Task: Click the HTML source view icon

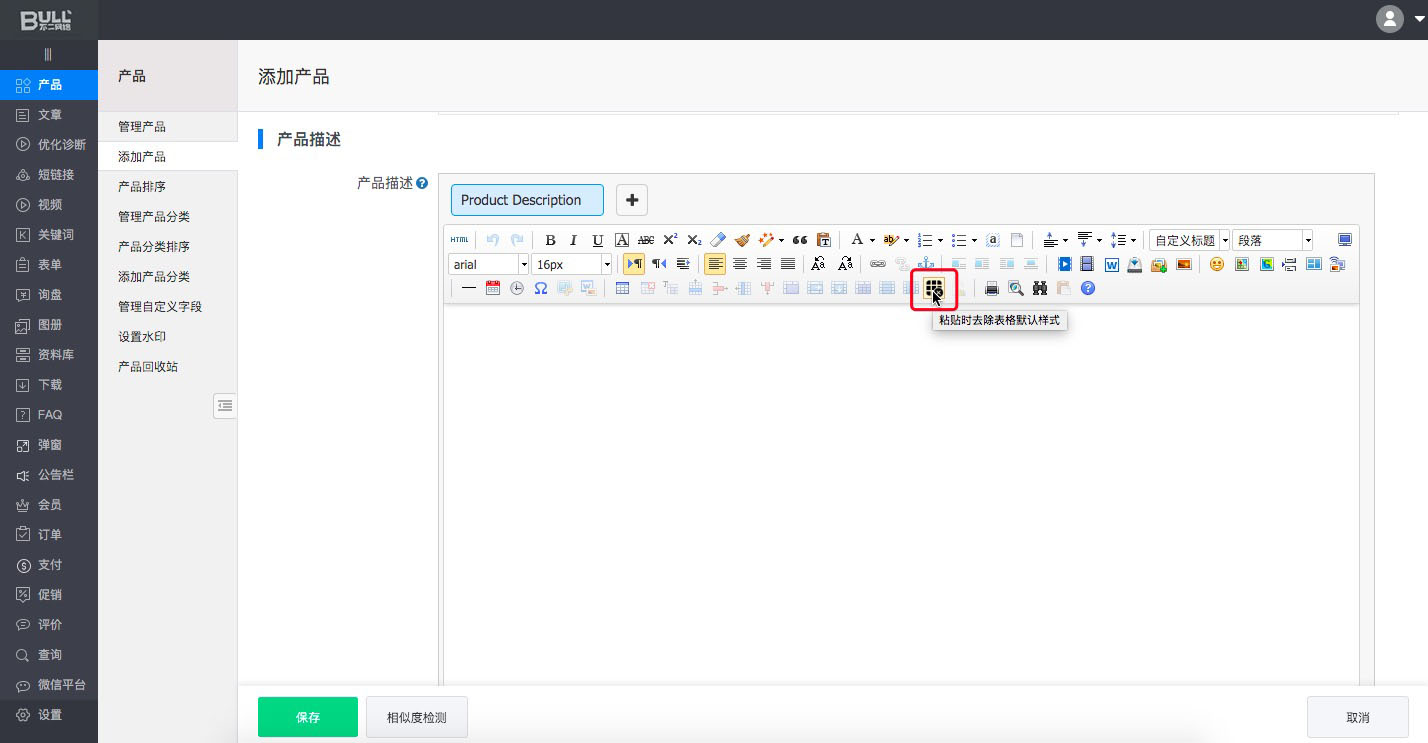Action: (459, 240)
